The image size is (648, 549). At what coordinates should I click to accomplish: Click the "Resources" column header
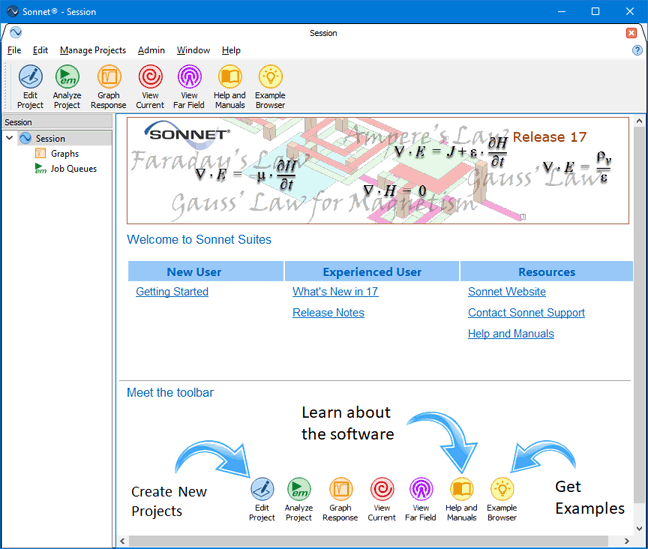point(547,272)
